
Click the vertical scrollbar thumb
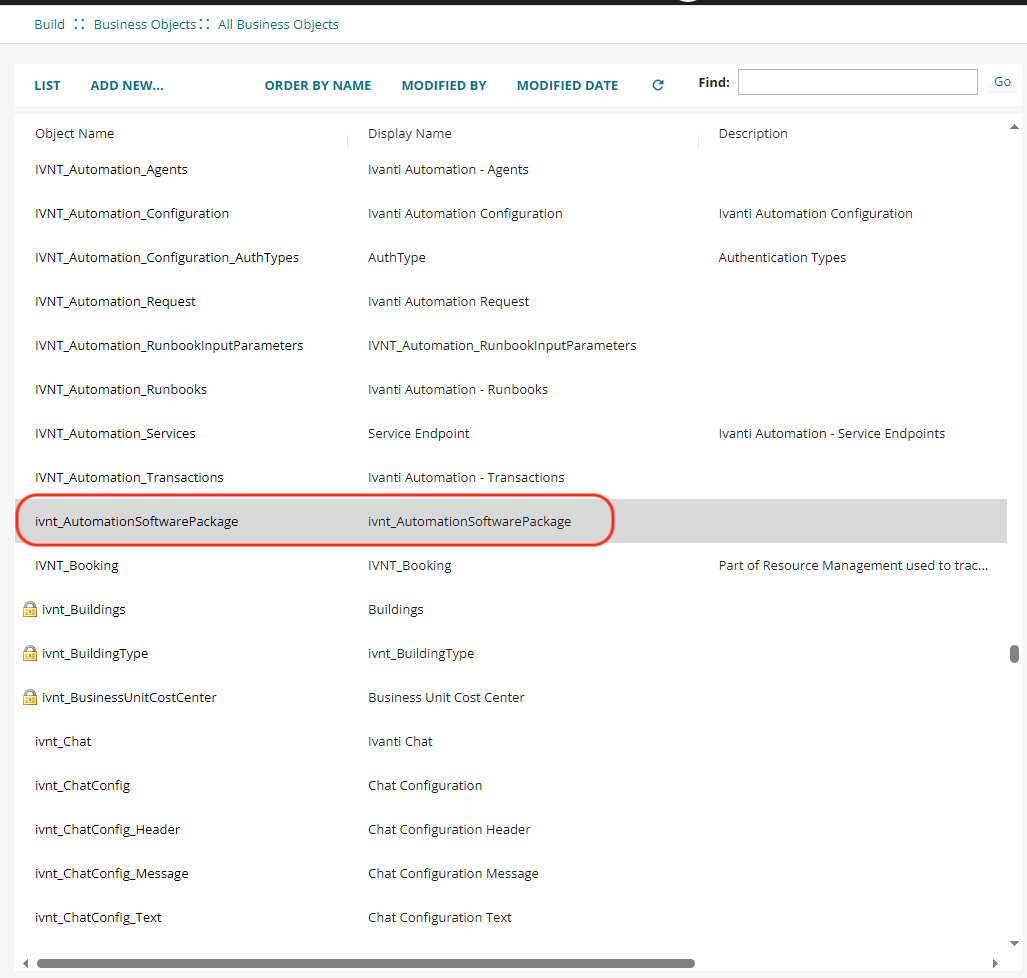pos(1014,654)
